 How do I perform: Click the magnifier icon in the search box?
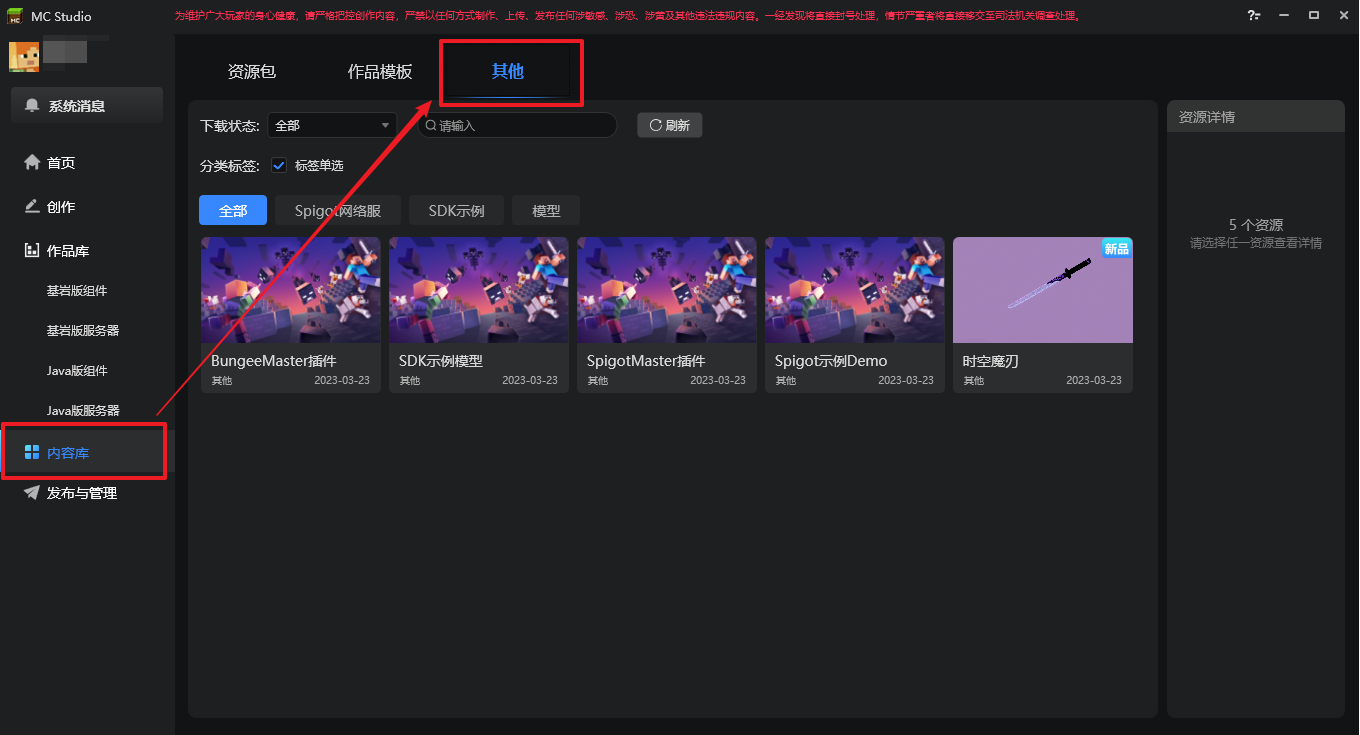click(x=431, y=125)
